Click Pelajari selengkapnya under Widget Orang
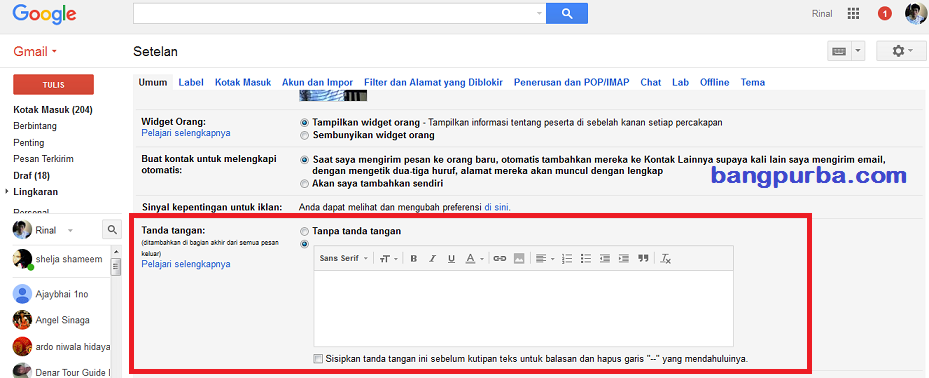 tap(185, 133)
